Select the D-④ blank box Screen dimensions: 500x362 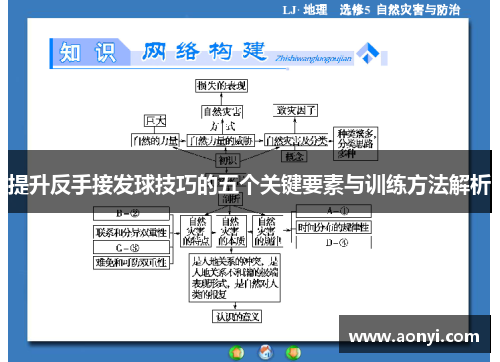[x=334, y=243]
